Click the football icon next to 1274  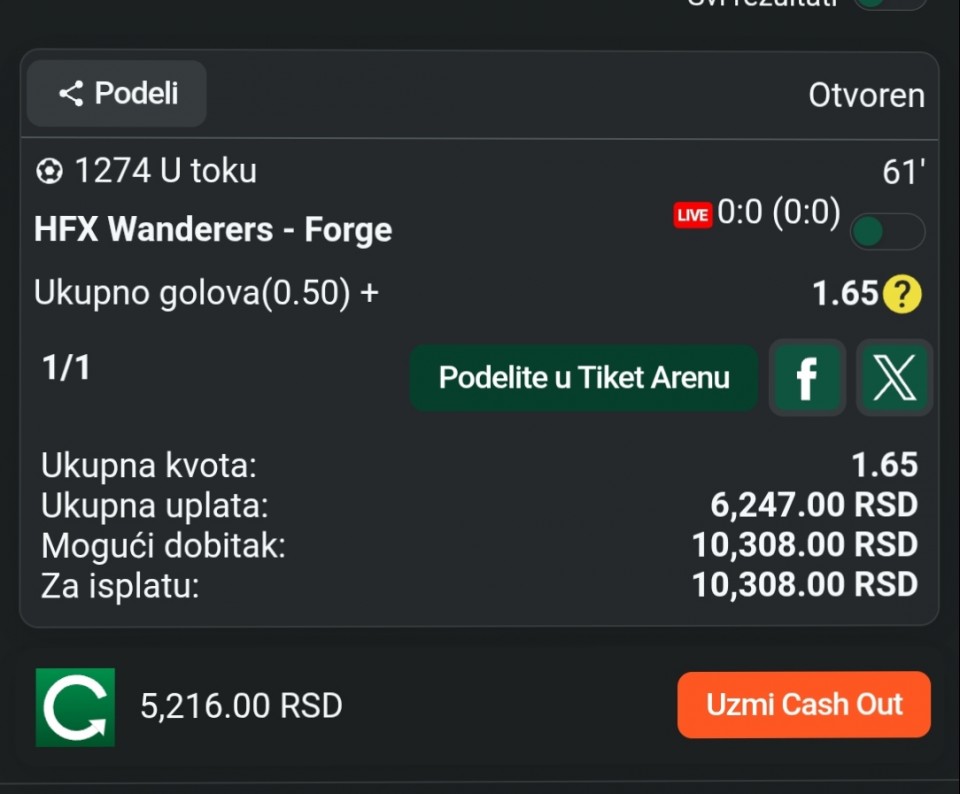click(x=49, y=171)
